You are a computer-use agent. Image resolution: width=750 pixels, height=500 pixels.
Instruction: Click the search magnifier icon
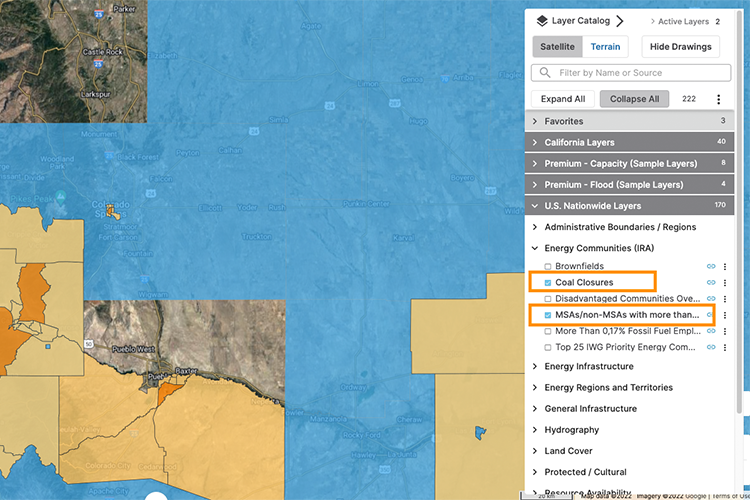click(544, 73)
